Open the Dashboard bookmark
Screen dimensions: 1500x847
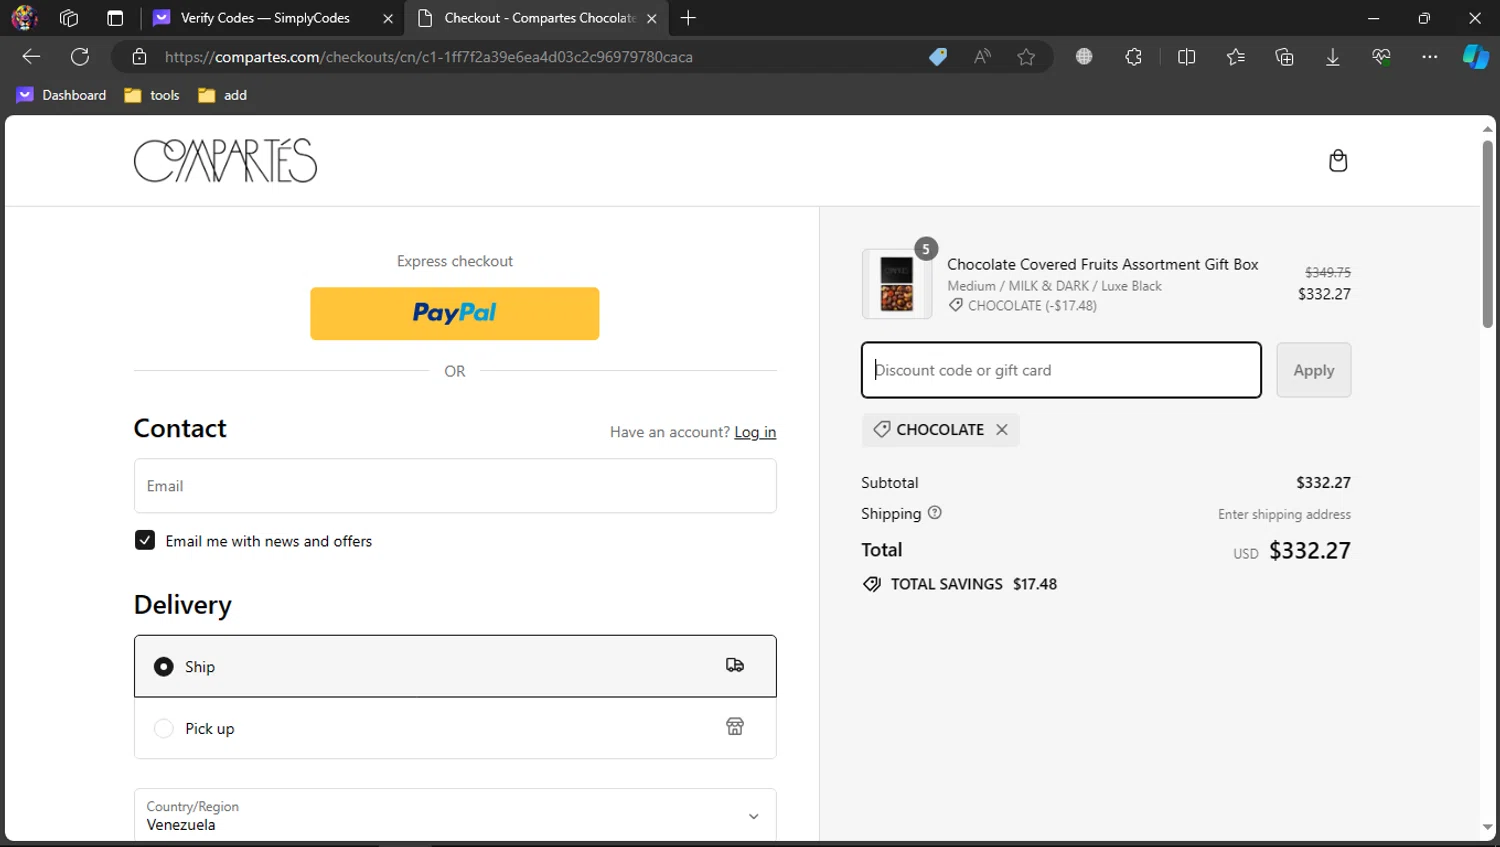pyautogui.click(x=62, y=95)
